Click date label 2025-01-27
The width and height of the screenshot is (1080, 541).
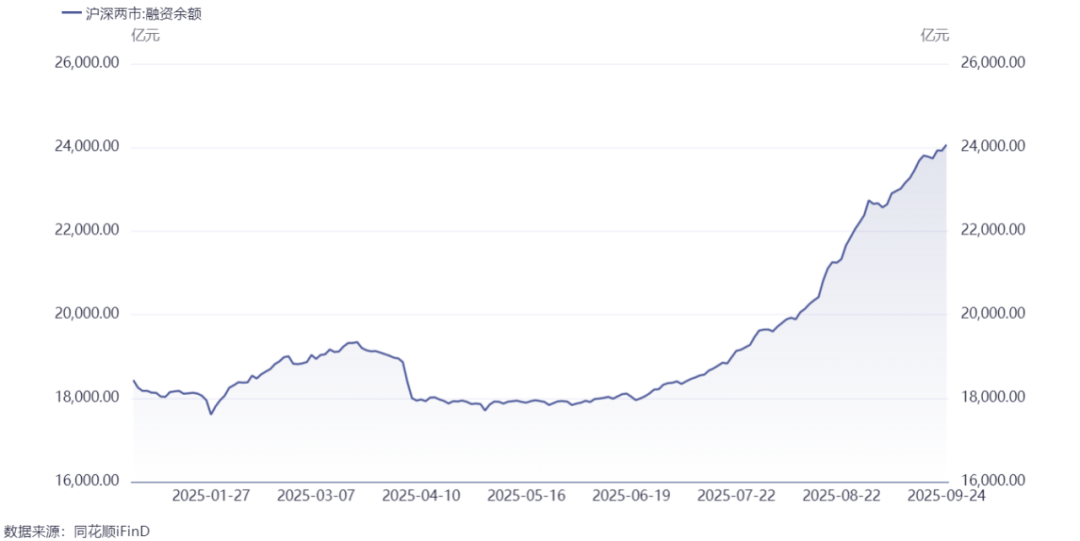211,496
